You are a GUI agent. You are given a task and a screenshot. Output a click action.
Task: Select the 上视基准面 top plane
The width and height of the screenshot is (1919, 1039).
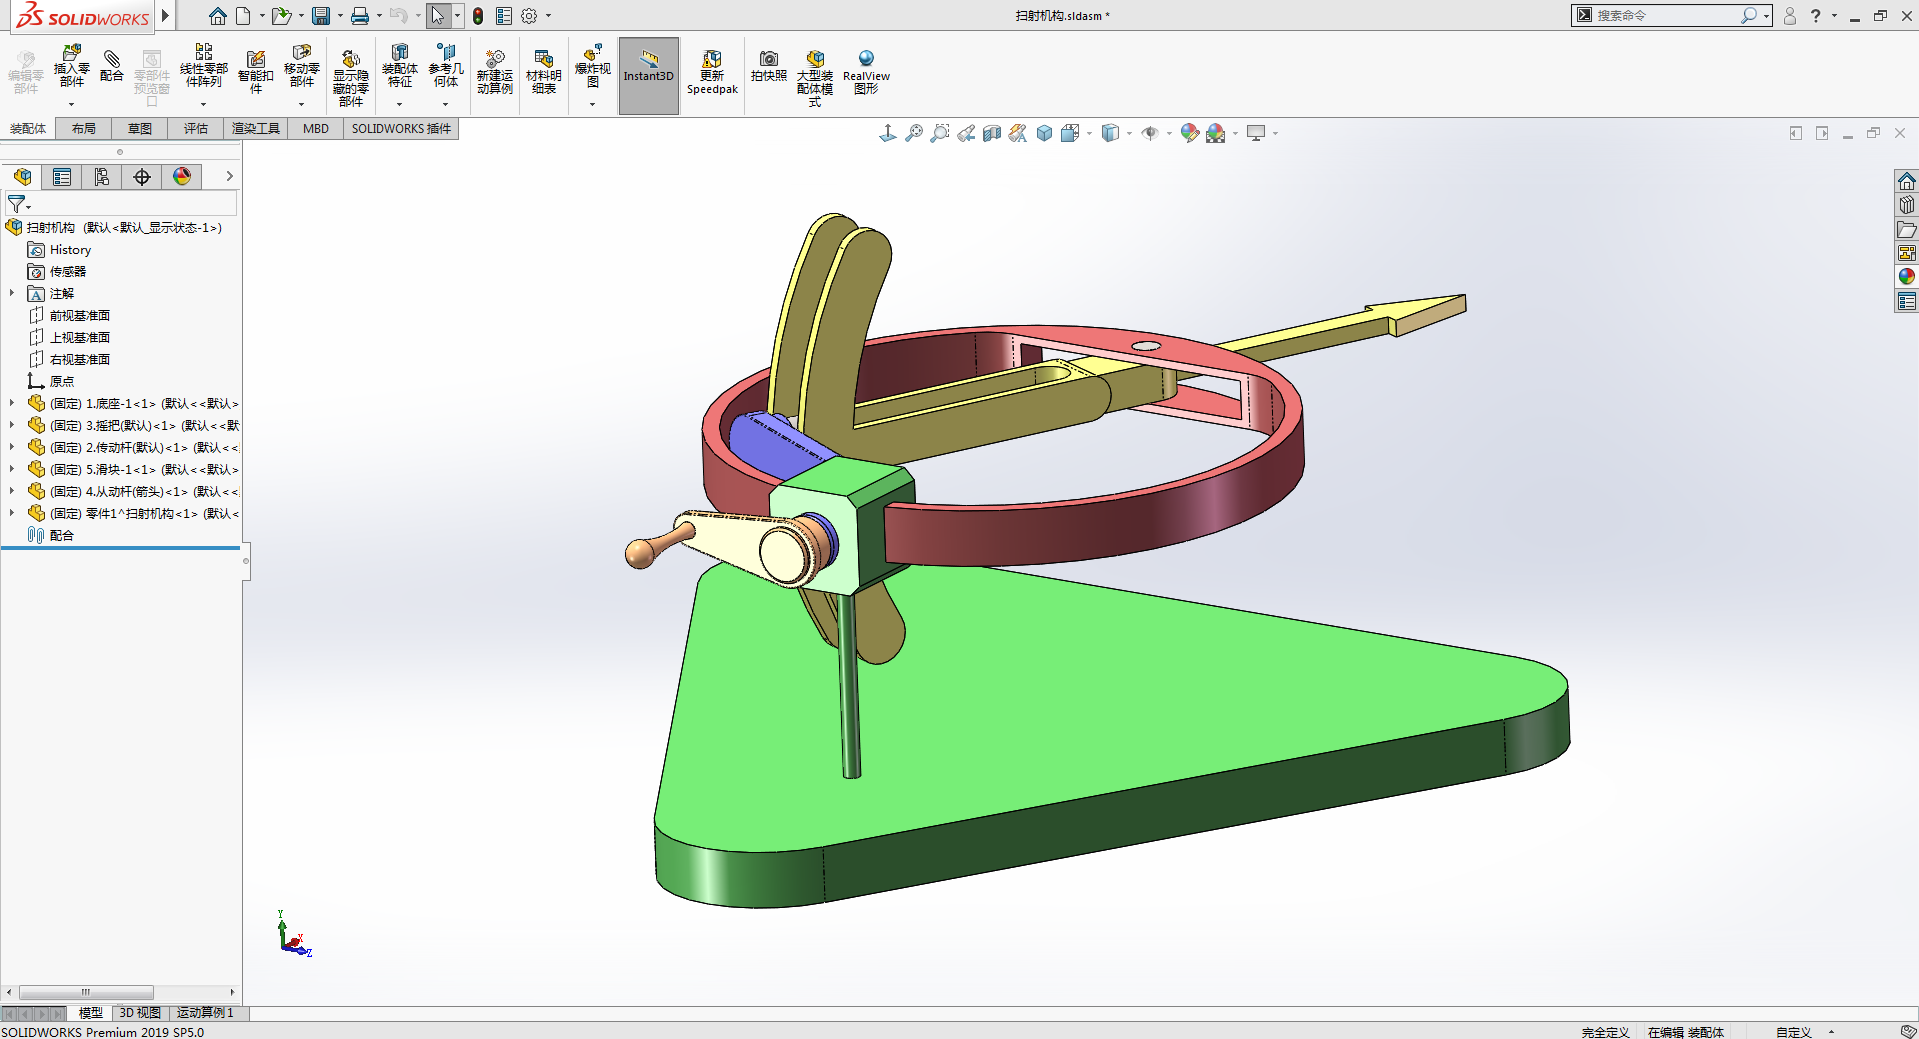[80, 338]
